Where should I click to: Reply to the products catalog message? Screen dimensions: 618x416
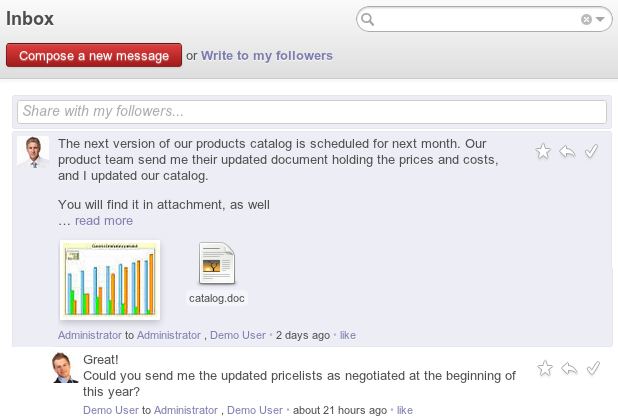coord(567,151)
